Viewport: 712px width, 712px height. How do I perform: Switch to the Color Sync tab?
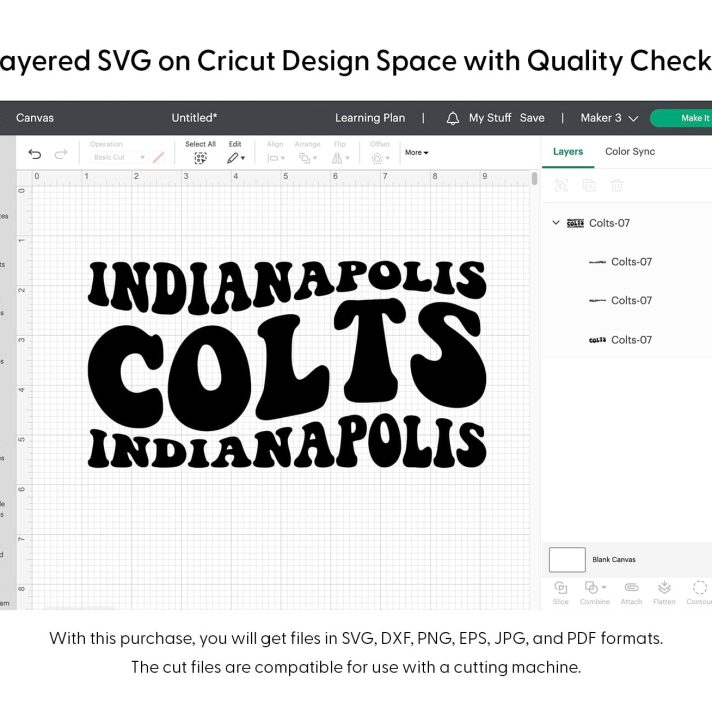click(630, 151)
